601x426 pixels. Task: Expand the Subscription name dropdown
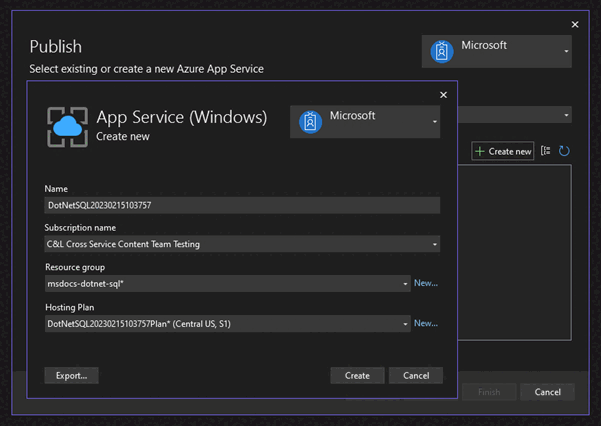click(x=435, y=244)
